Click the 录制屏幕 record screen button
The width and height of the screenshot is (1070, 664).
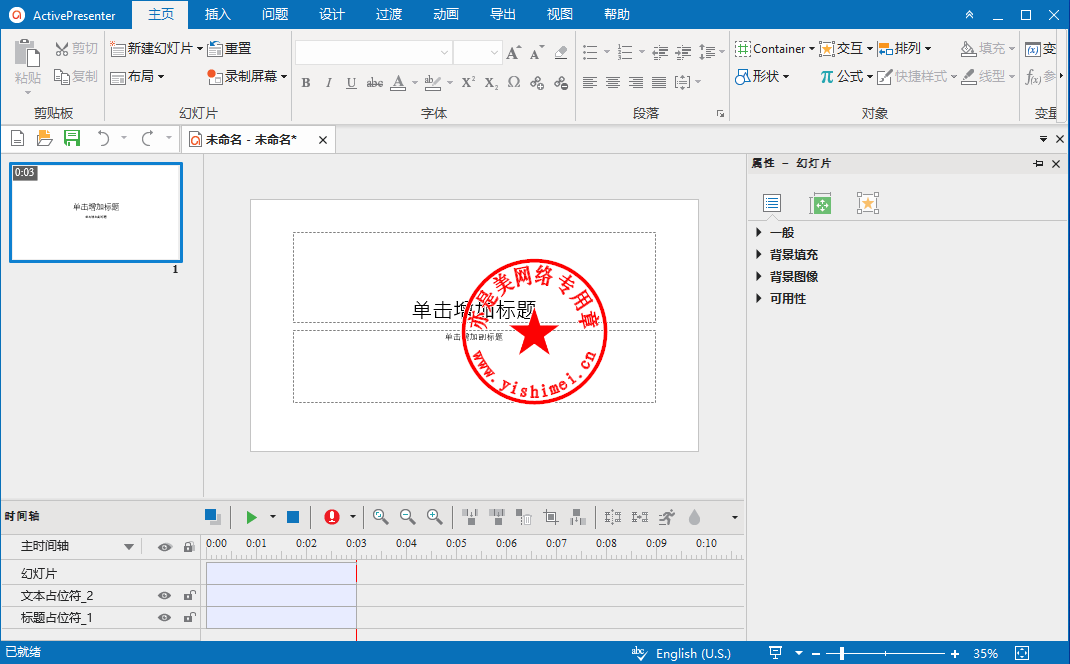(247, 76)
